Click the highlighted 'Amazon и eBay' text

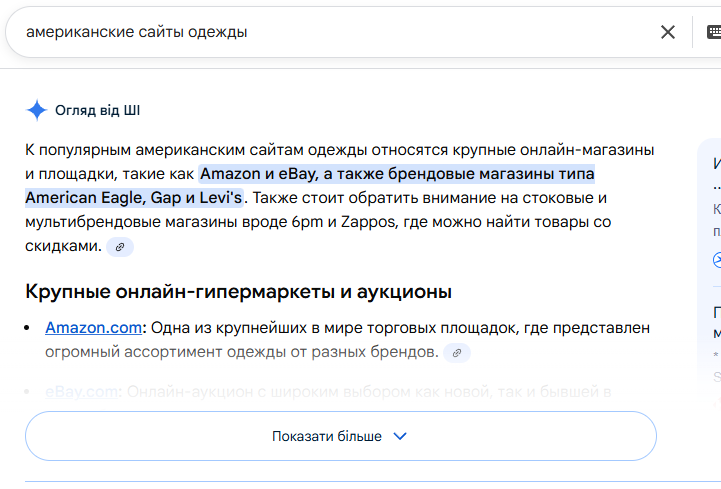(260, 174)
